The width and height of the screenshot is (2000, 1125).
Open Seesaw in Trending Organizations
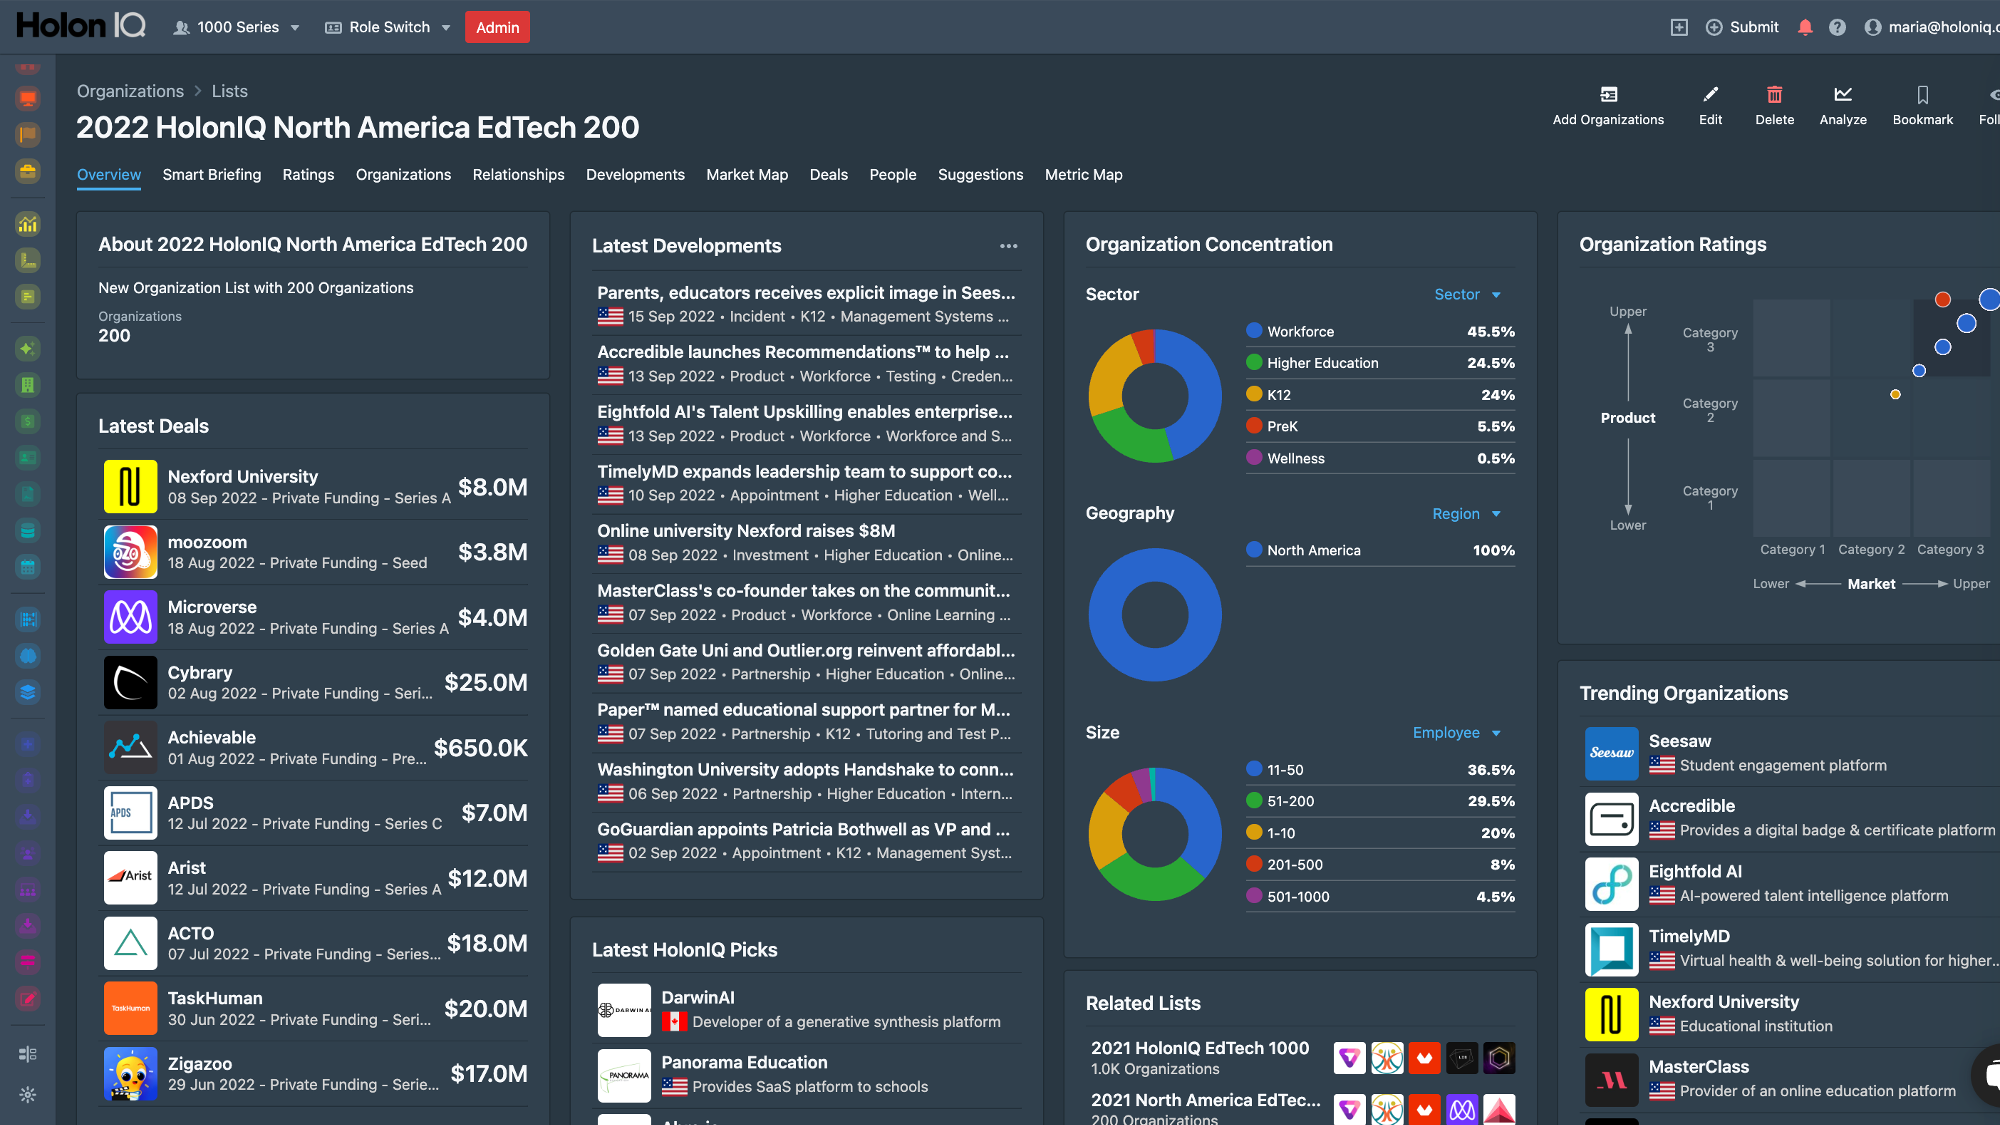point(1790,752)
